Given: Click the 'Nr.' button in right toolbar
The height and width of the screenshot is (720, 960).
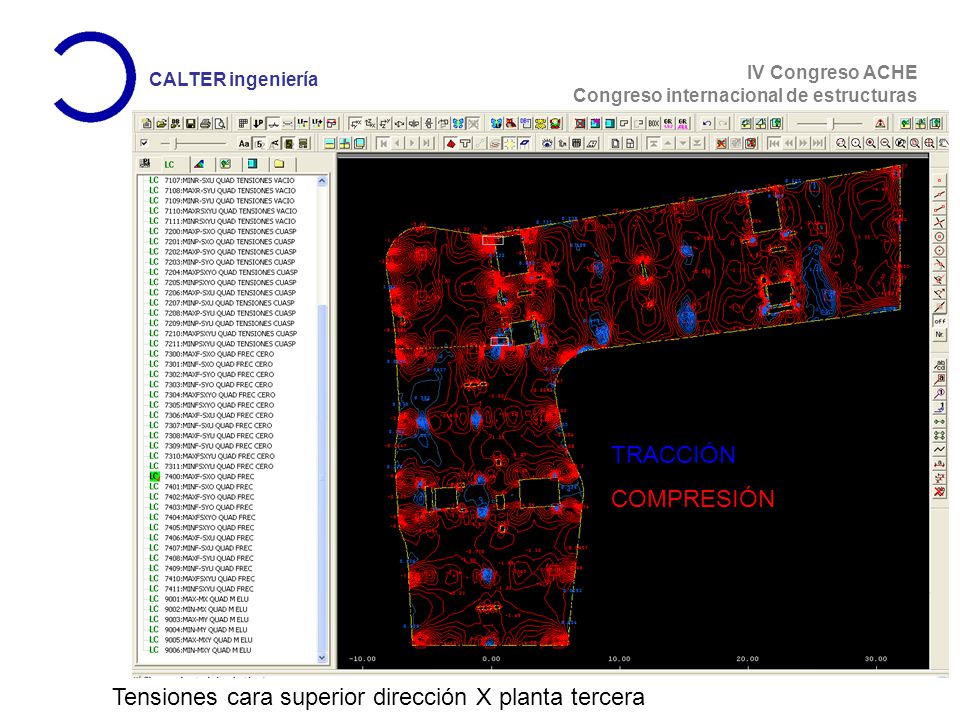Looking at the screenshot, I should point(939,335).
